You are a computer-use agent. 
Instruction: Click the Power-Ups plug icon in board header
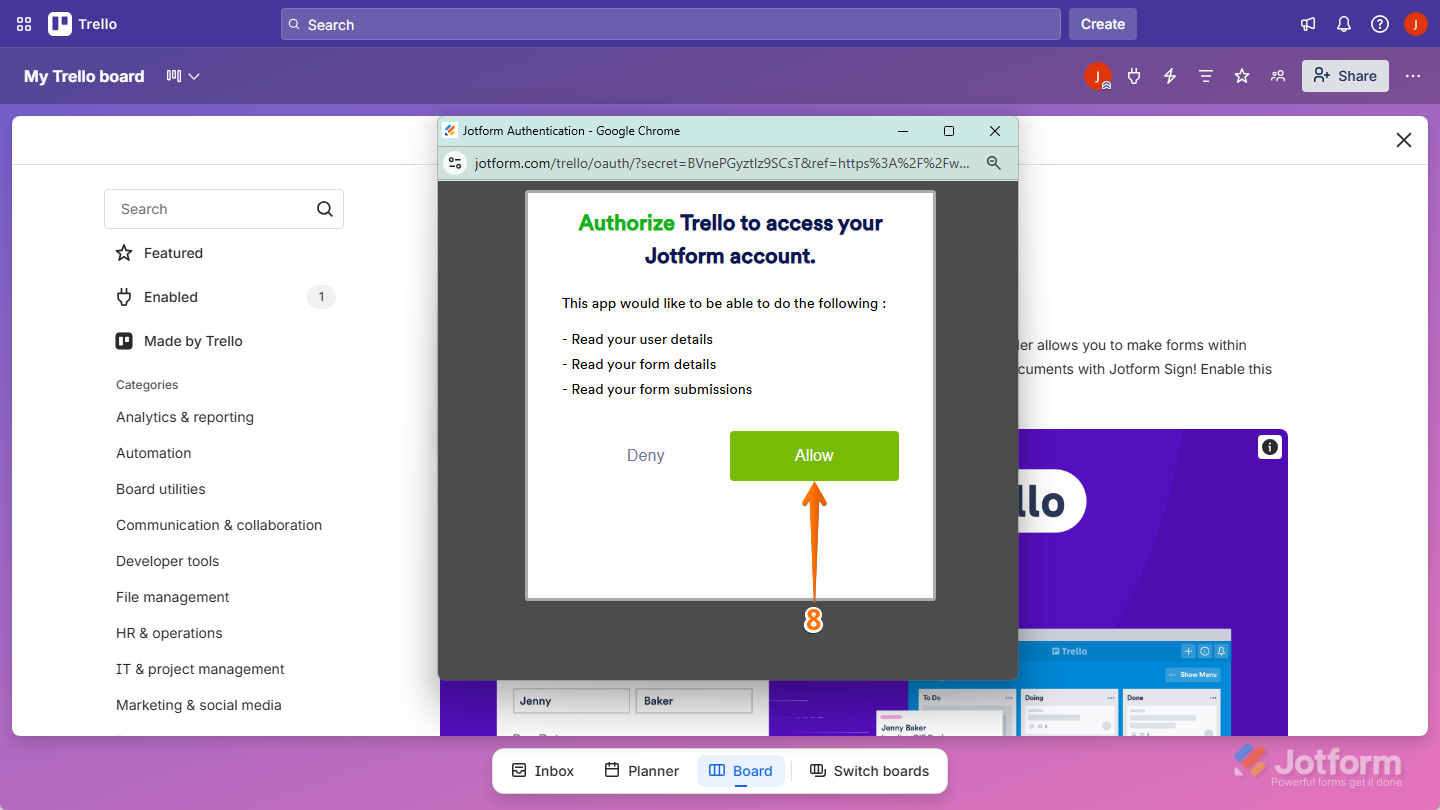[x=1134, y=75]
